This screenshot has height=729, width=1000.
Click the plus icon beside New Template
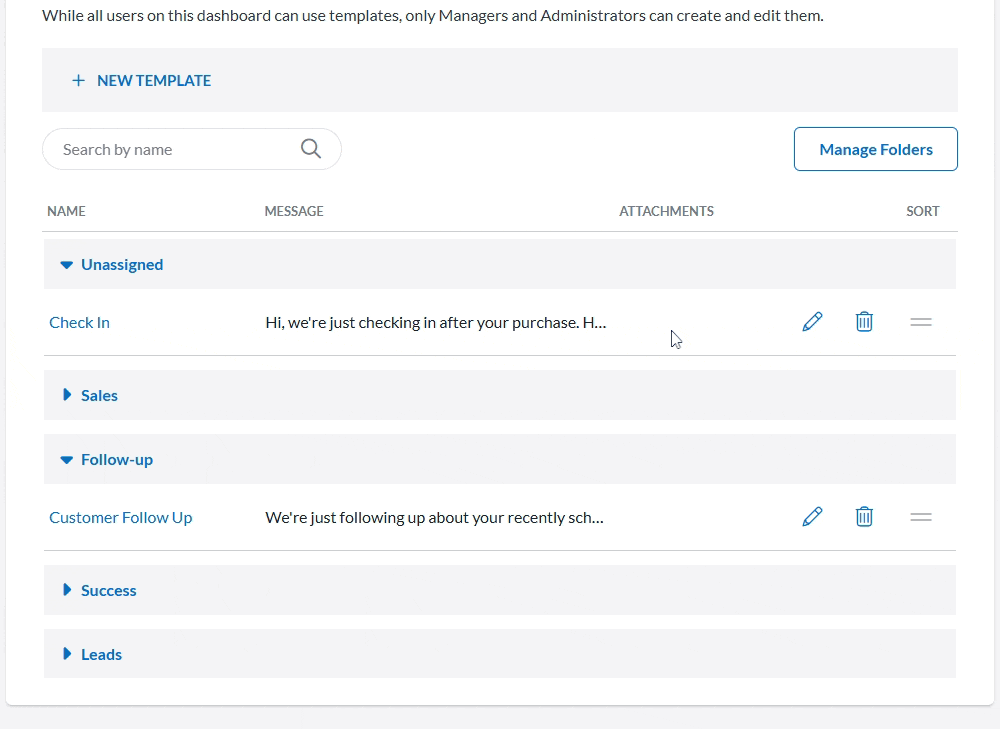pos(78,81)
